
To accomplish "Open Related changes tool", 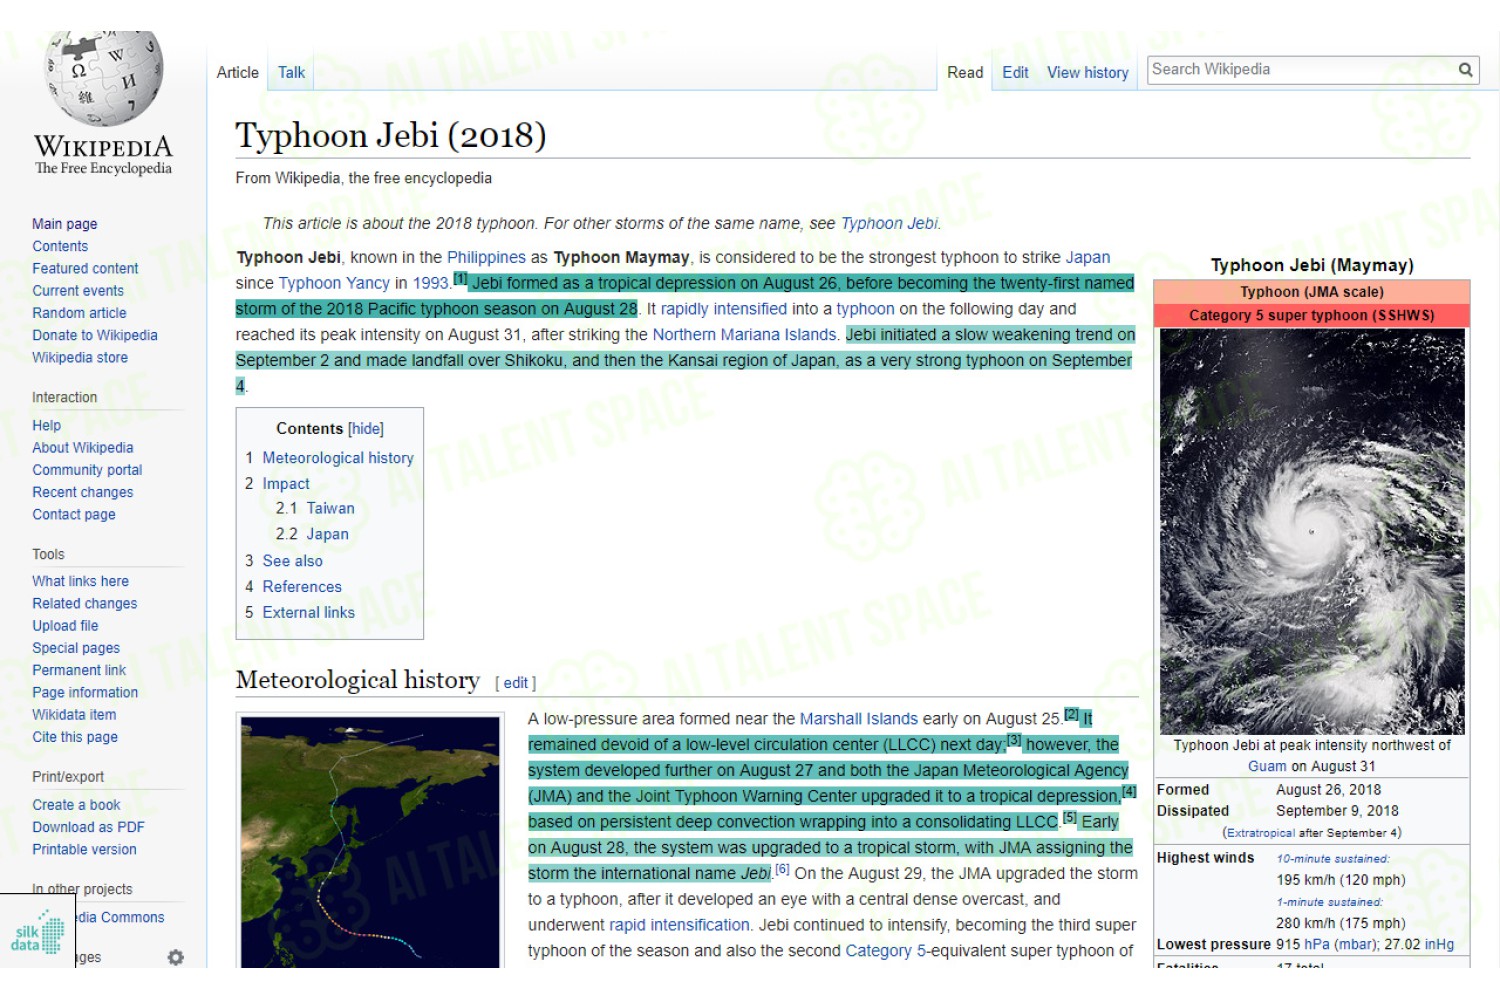I will [84, 604].
